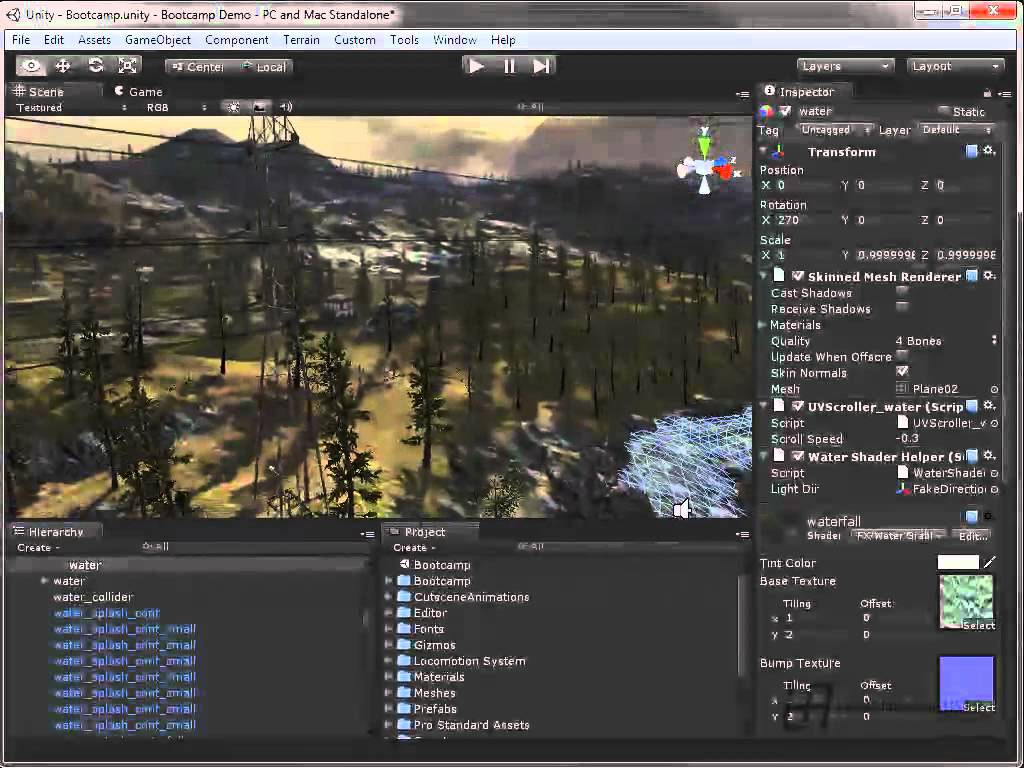
Task: Select the Hand view tool
Action: 30,64
